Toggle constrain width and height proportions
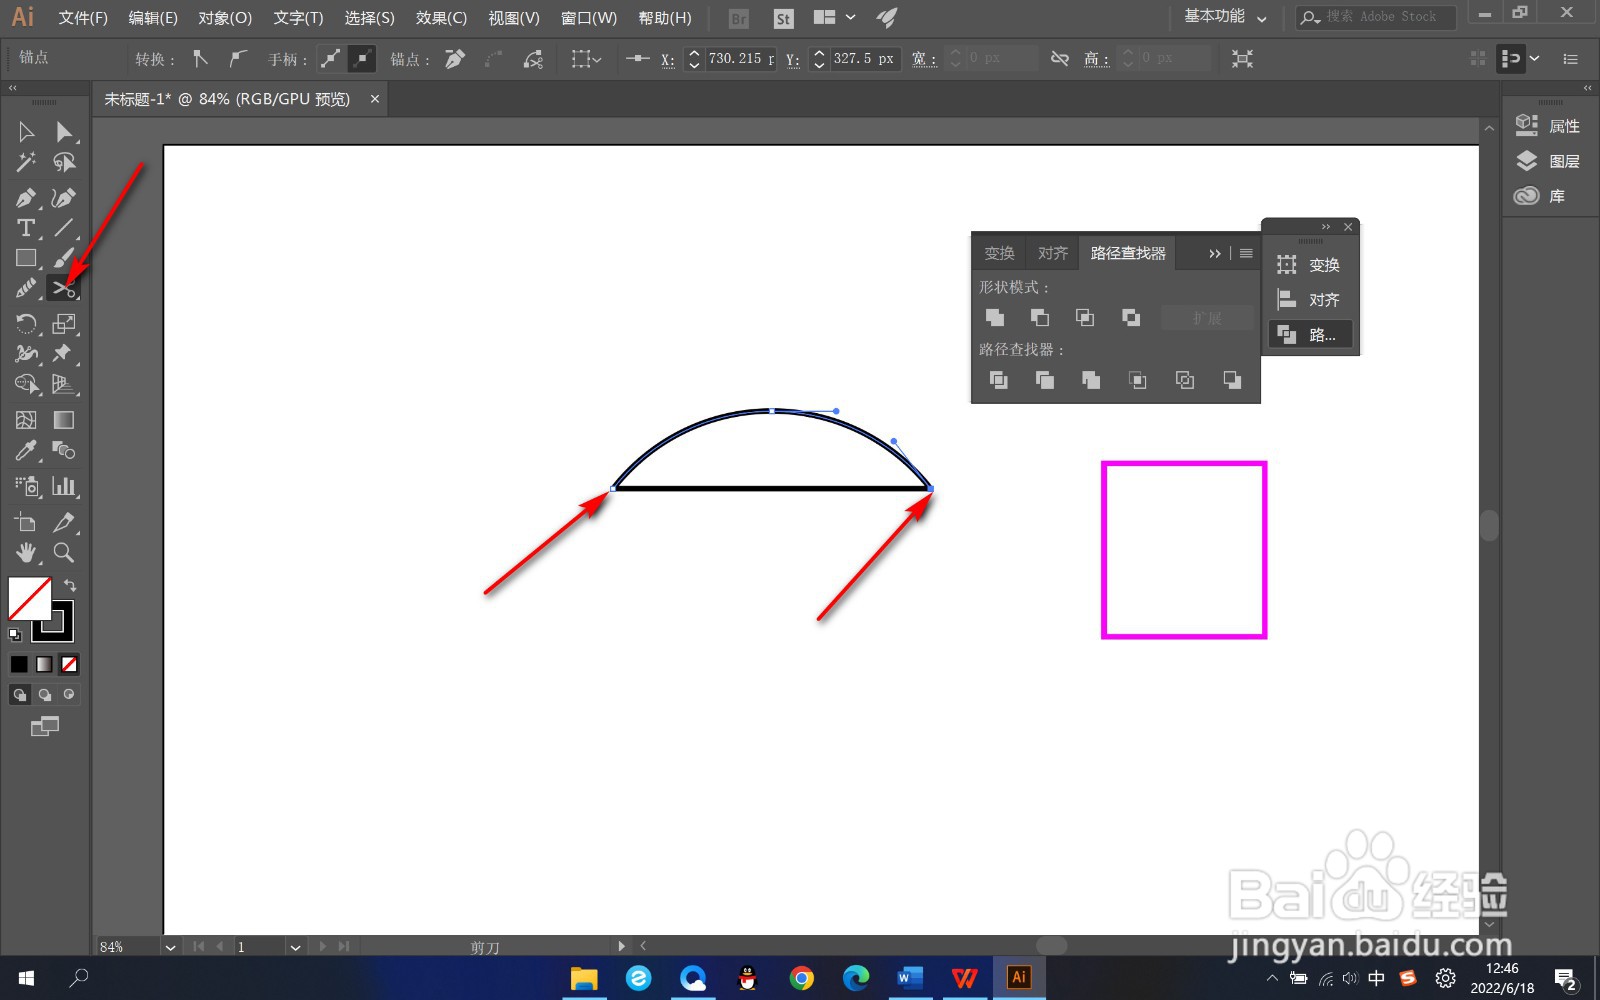Image resolution: width=1600 pixels, height=1000 pixels. click(1060, 59)
